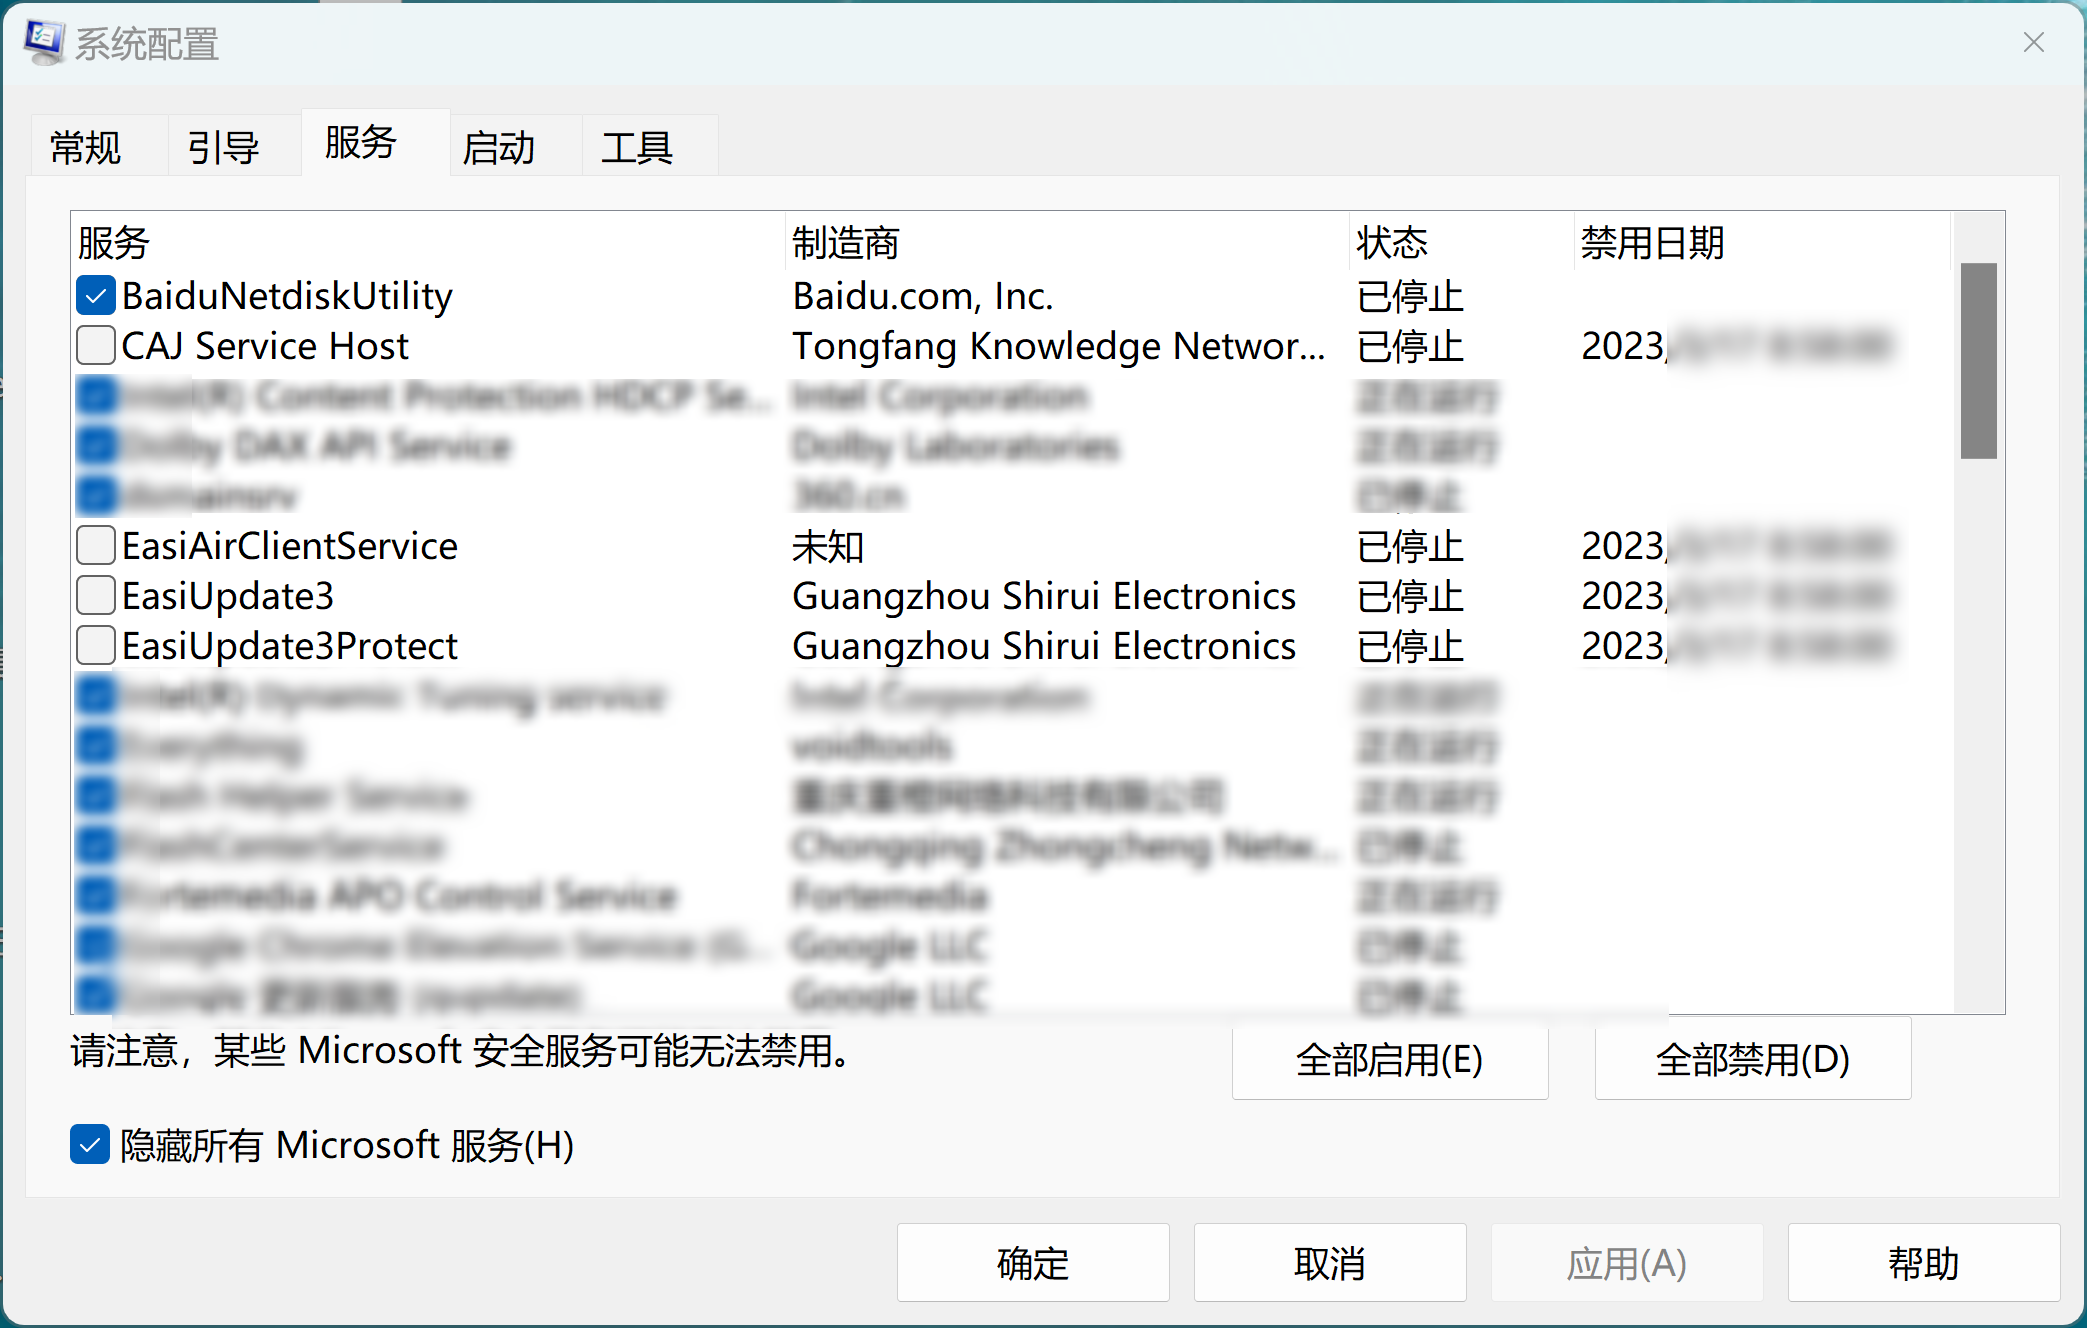Viewport: 2087px width, 1328px height.
Task: Check the EasiAirClientService checkbox
Action: coord(96,546)
